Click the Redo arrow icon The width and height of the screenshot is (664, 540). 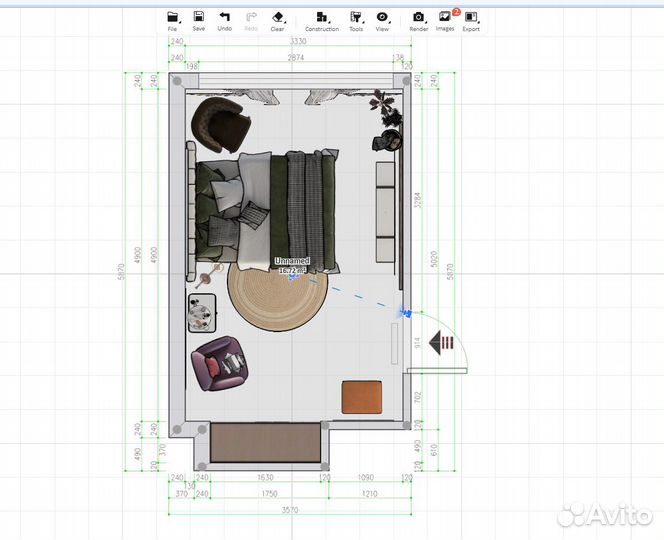251,17
